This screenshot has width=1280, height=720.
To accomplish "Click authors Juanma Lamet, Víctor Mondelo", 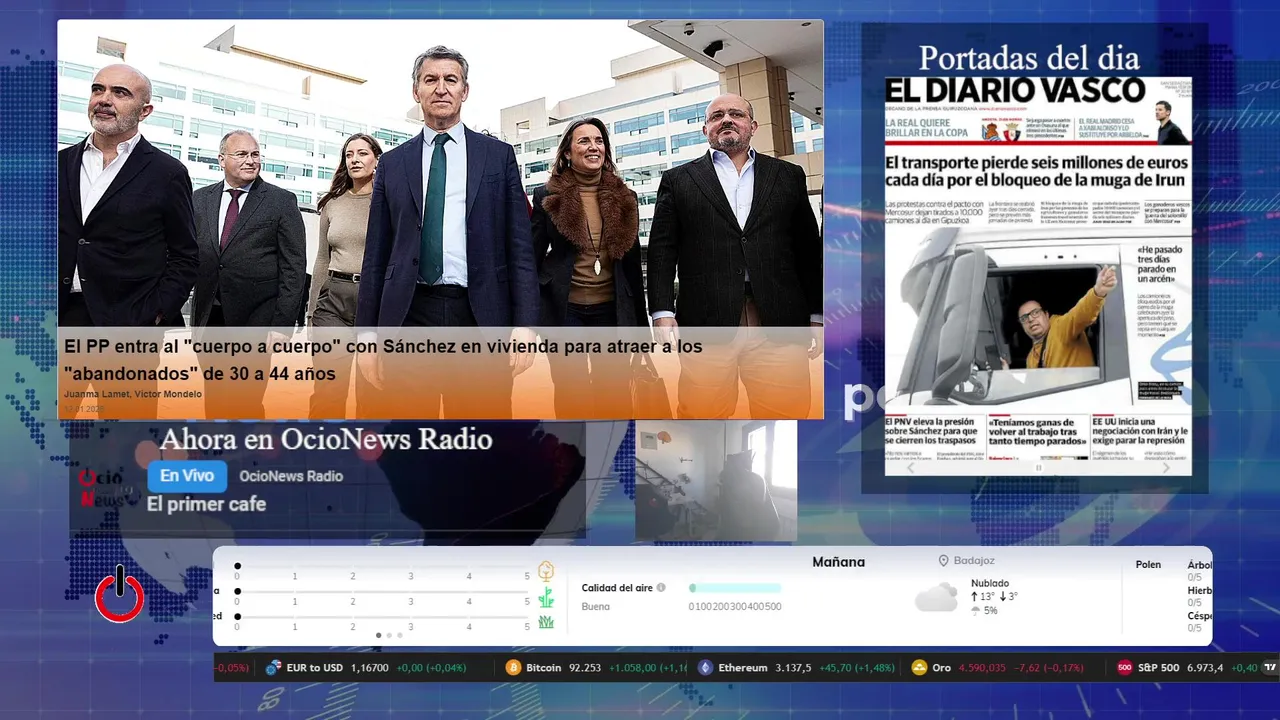I will pos(133,394).
